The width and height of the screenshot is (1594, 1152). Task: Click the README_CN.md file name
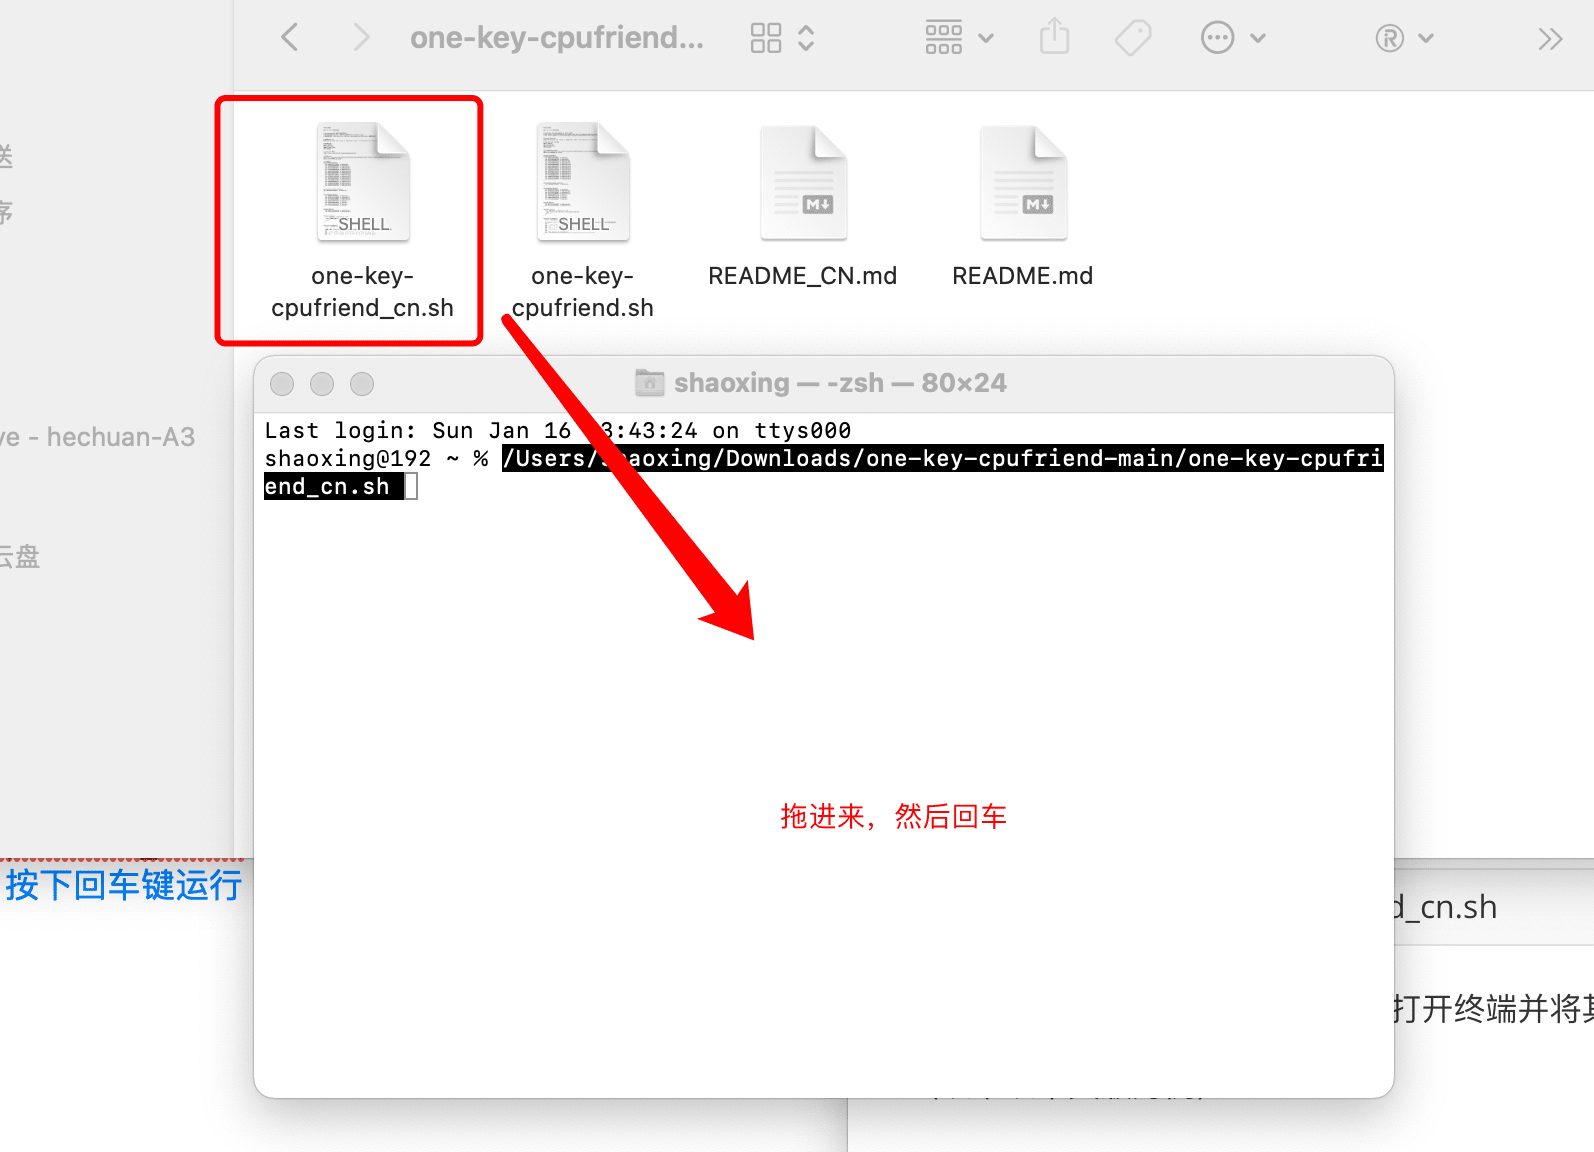803,276
